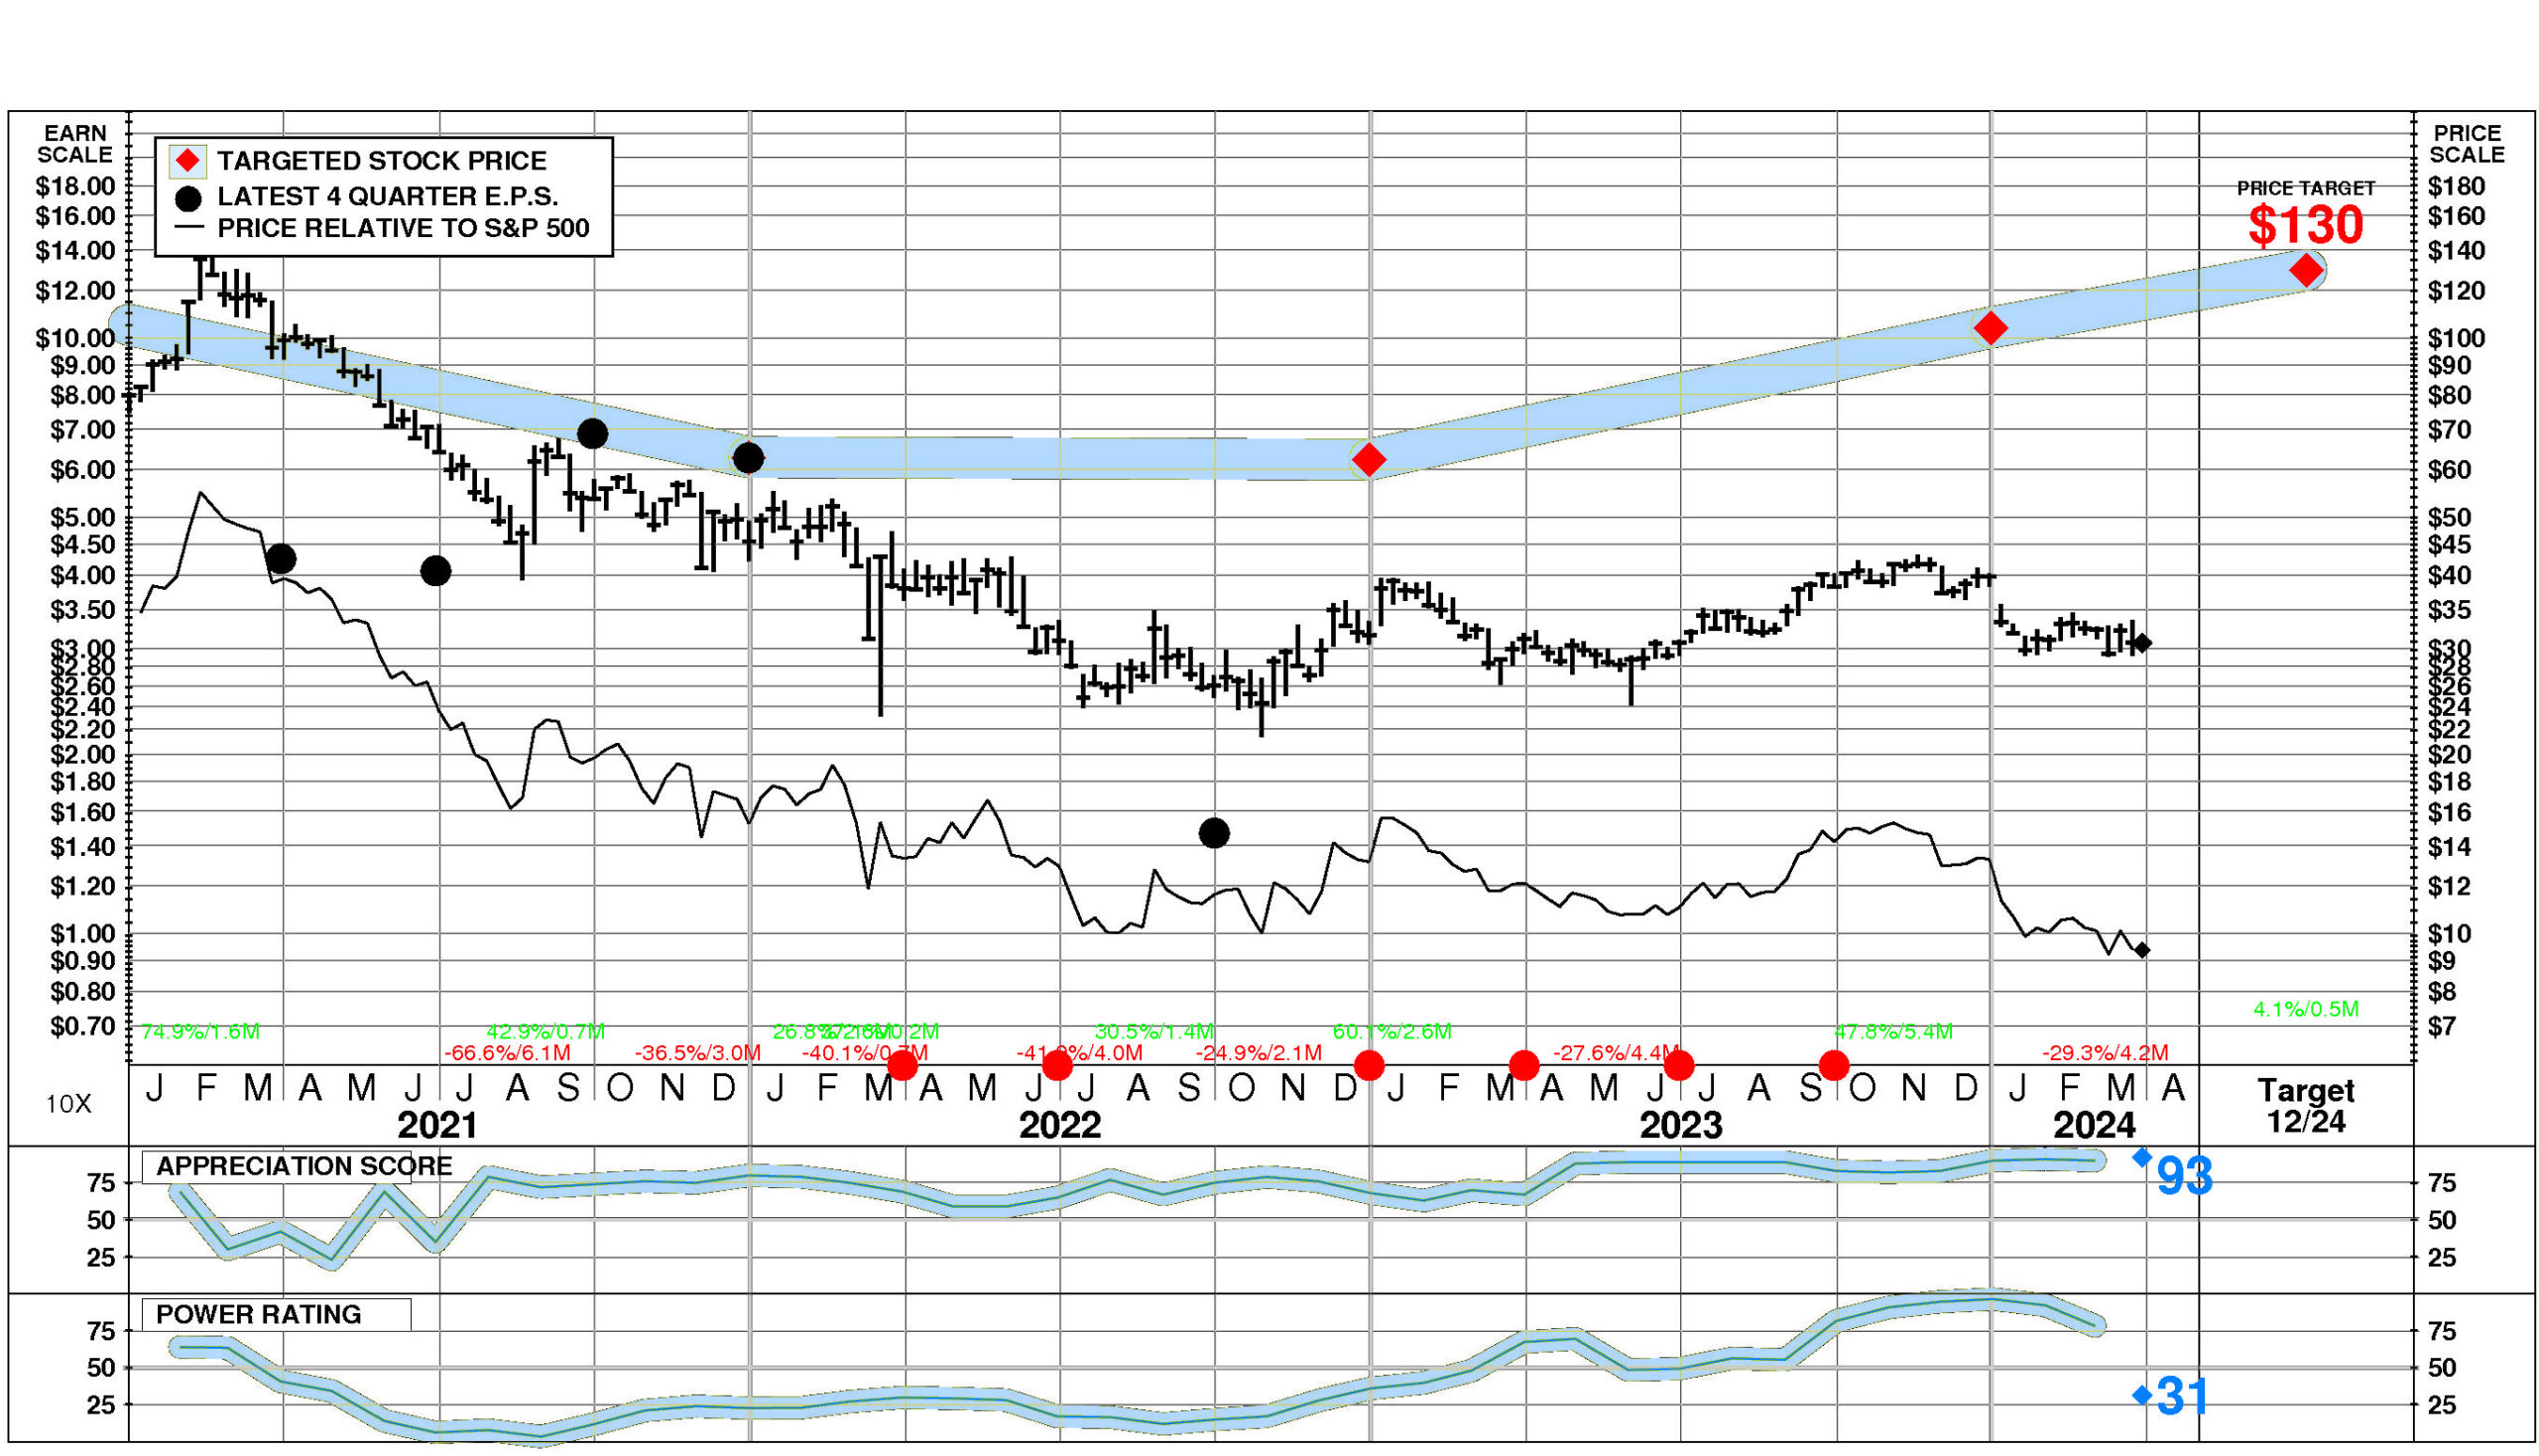Click the red diamond marker in the legend
Screen dimensions: 2539x1456
pos(187,161)
